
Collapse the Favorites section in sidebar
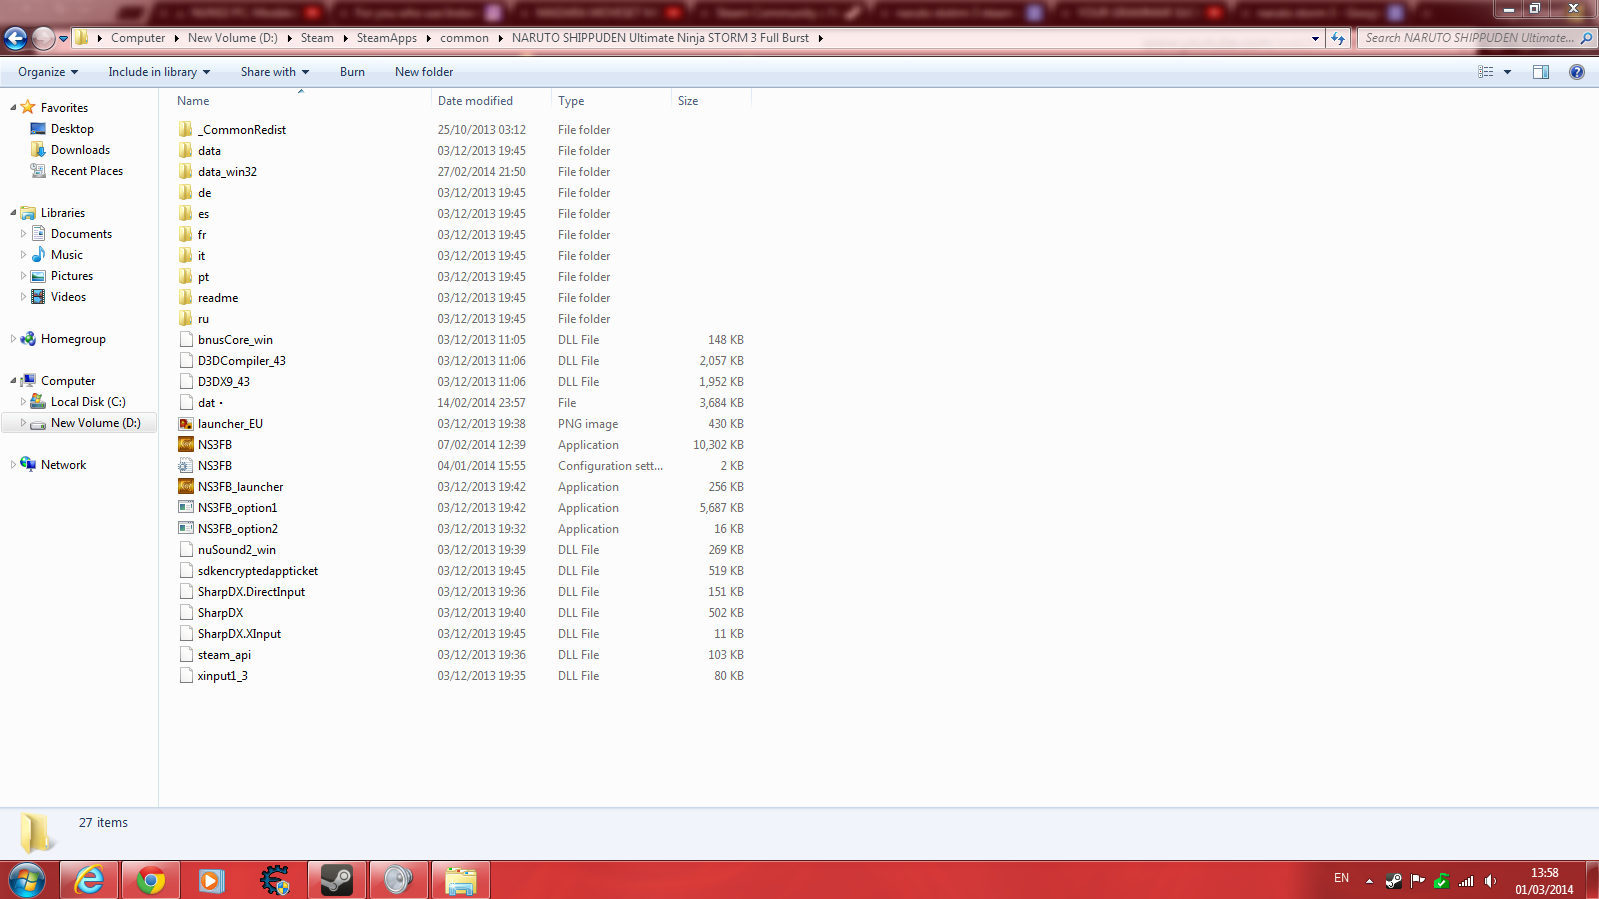14,108
